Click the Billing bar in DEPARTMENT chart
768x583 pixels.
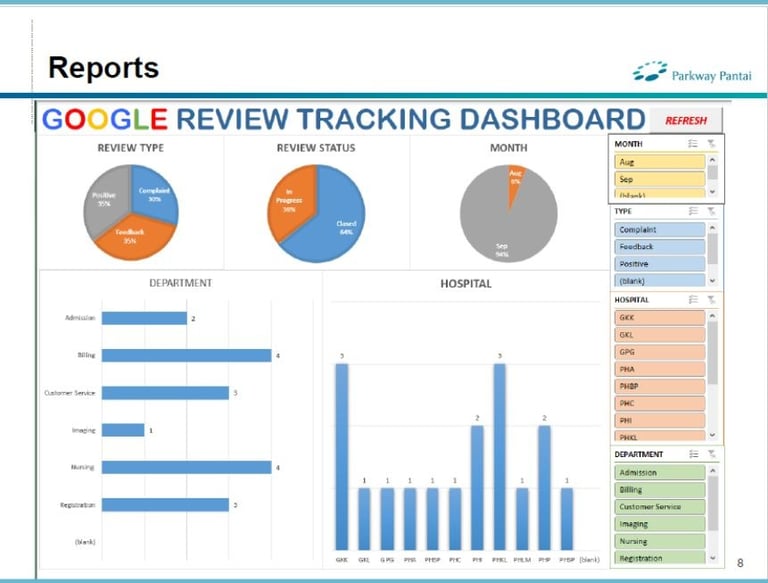pyautogui.click(x=187, y=355)
